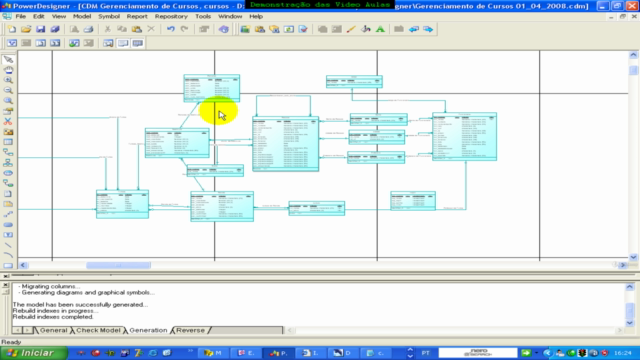
Task: Click the PowerDesigner 'P.' taskbar button
Action: pos(279,353)
